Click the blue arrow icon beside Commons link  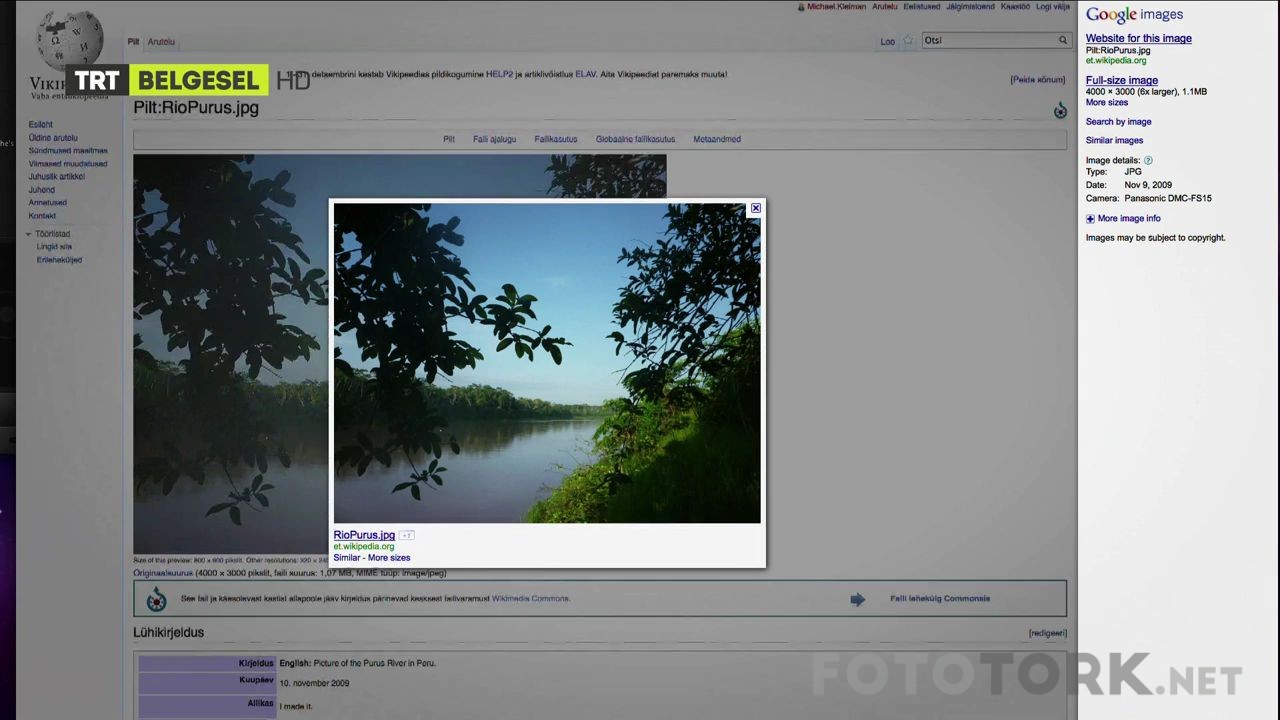[x=857, y=599]
